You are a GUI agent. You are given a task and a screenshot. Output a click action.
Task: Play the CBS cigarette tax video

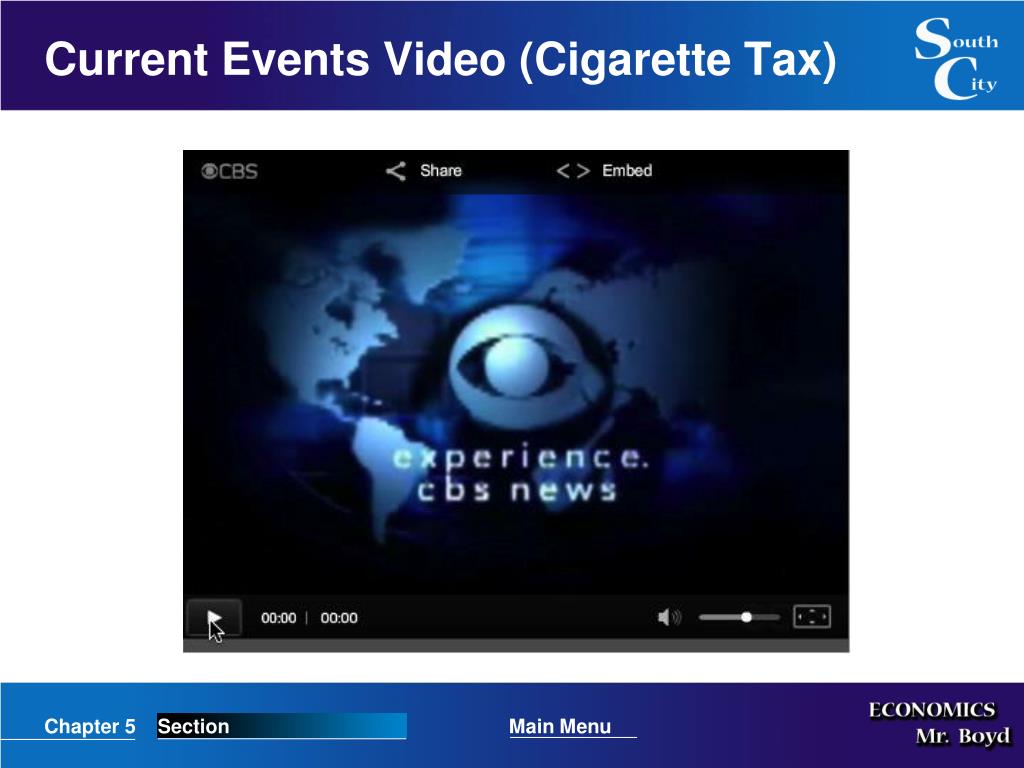(x=214, y=617)
